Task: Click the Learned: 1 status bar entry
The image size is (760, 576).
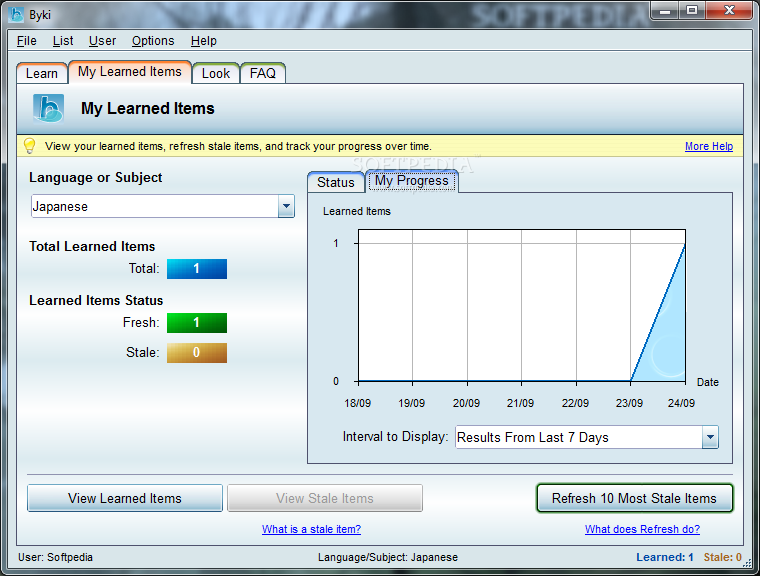Action: (665, 557)
